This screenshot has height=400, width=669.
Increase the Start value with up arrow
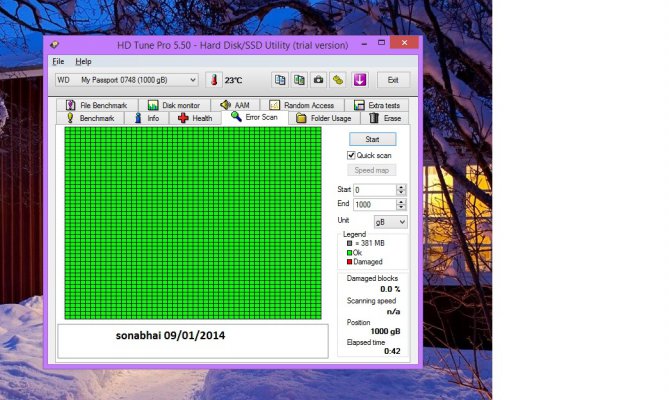point(401,187)
